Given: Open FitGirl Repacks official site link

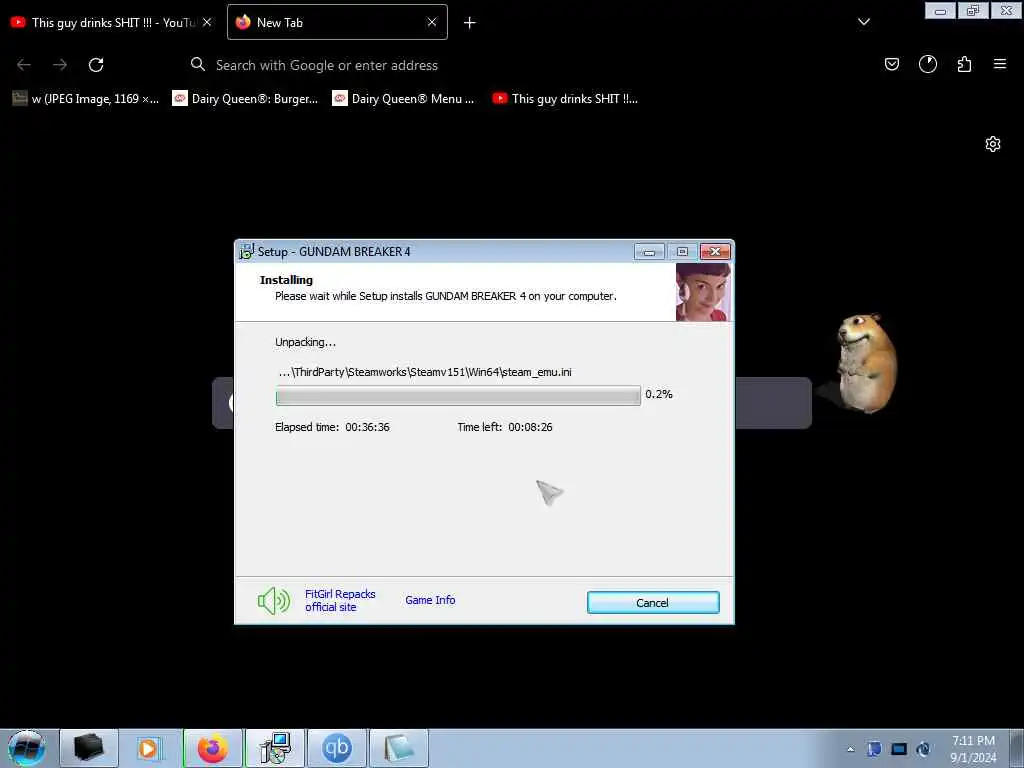Looking at the screenshot, I should pyautogui.click(x=340, y=600).
